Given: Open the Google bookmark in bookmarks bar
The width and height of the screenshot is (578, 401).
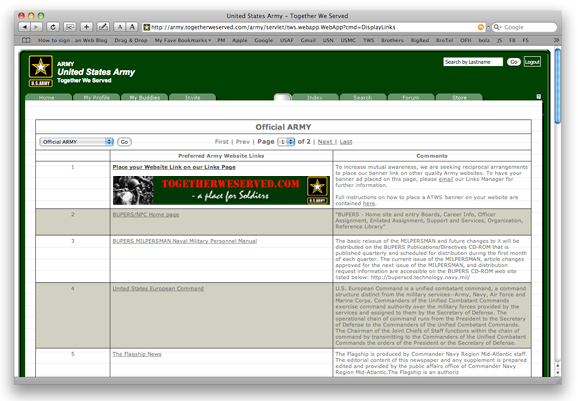Looking at the screenshot, I should coord(264,40).
